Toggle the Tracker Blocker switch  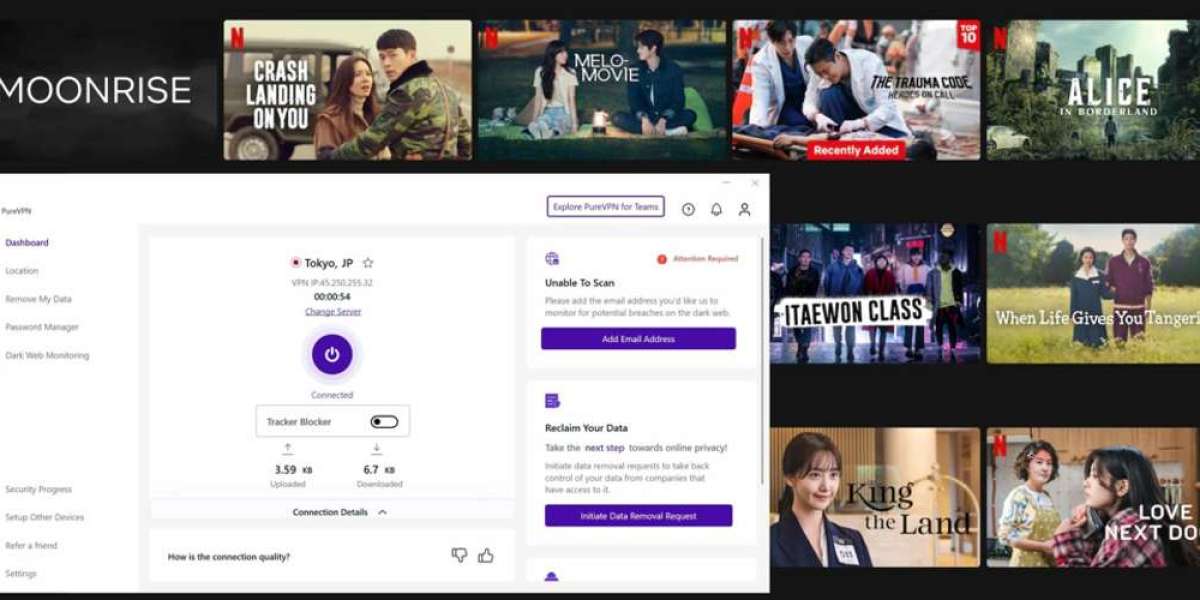pos(382,421)
